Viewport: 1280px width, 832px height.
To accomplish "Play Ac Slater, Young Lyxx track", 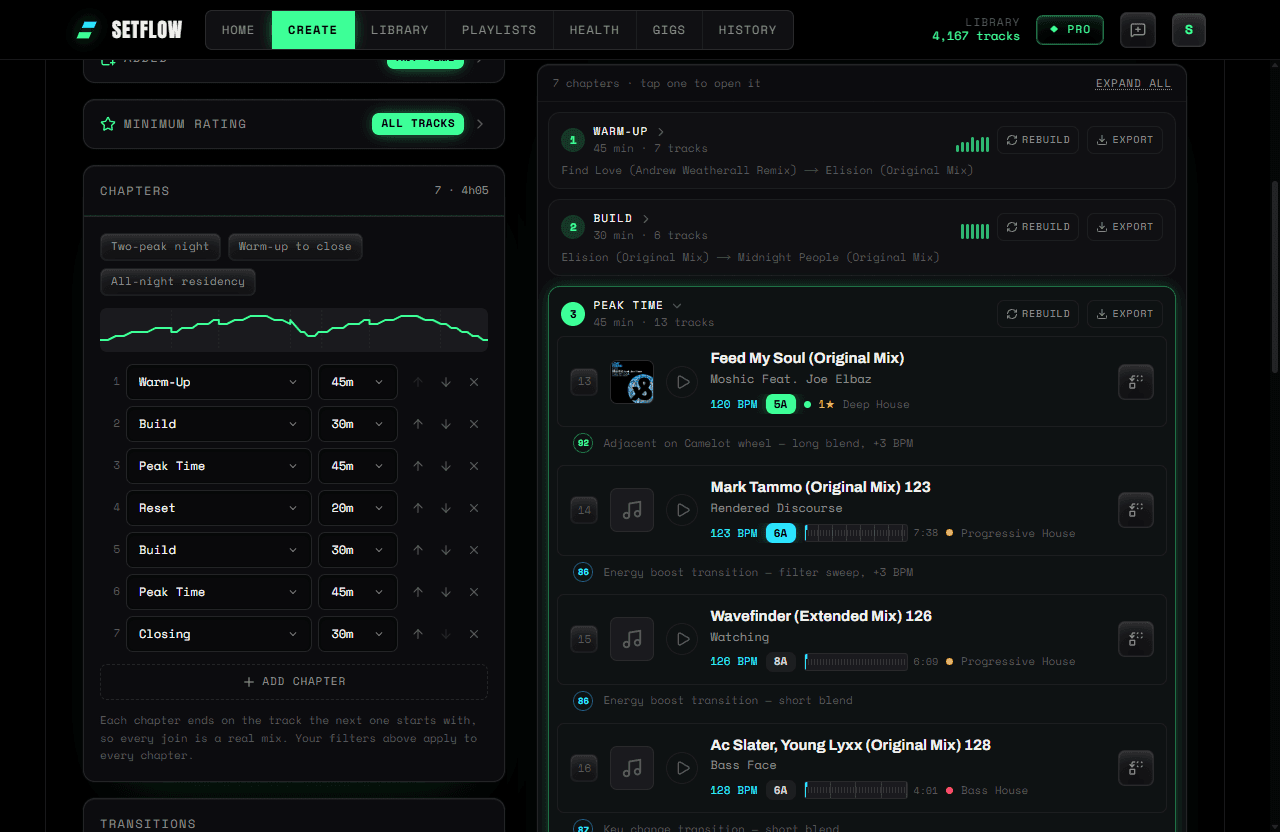I will (682, 768).
